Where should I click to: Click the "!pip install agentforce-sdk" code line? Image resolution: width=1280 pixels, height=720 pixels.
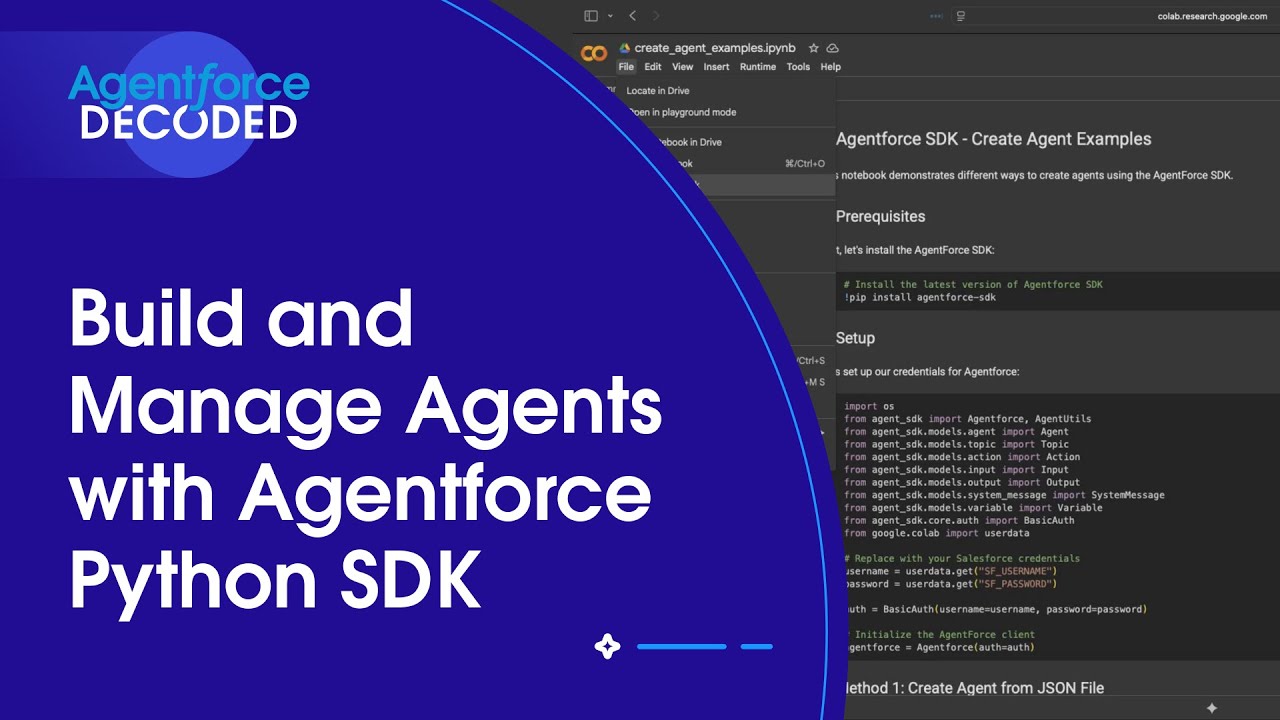(920, 297)
